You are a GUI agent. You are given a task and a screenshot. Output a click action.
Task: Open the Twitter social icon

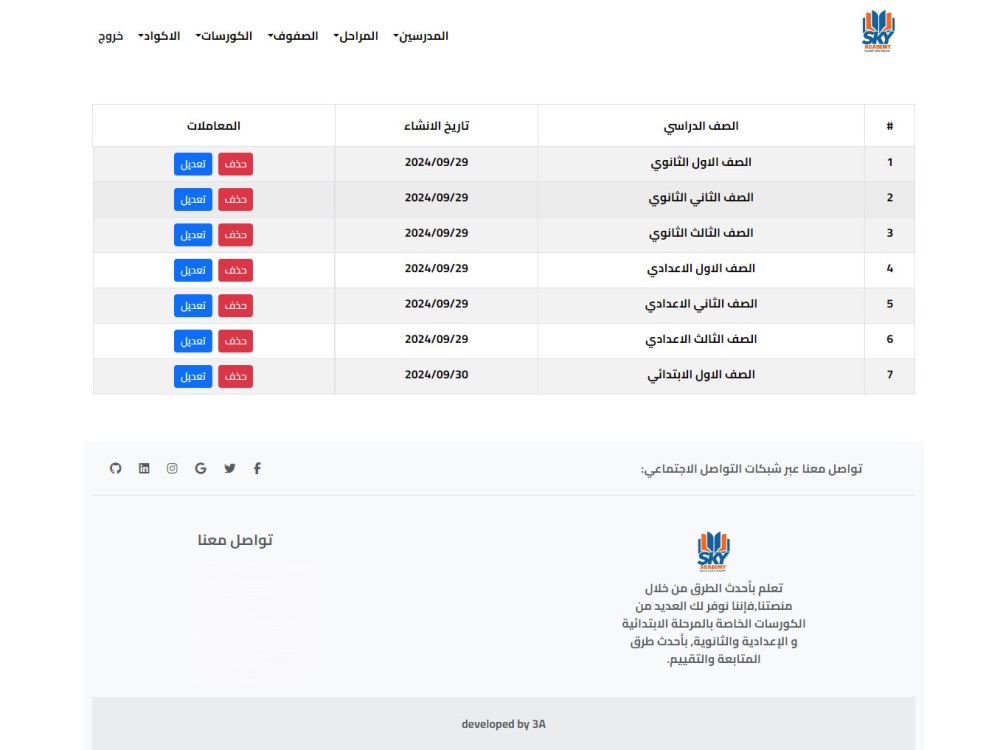pyautogui.click(x=230, y=469)
